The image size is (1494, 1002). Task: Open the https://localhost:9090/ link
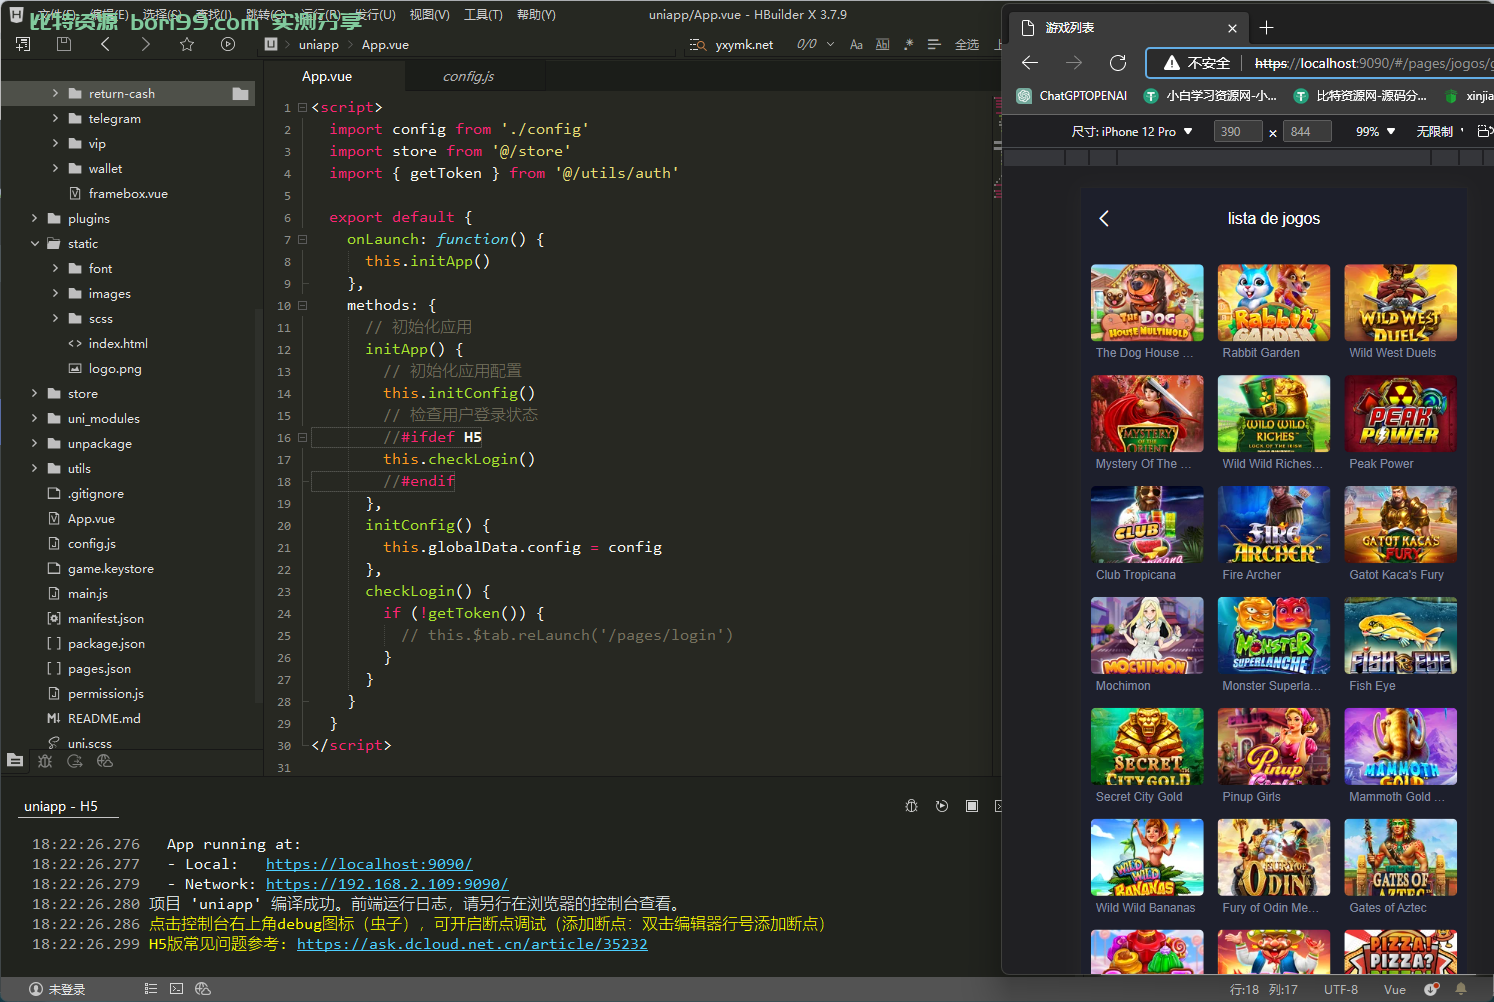click(x=369, y=864)
